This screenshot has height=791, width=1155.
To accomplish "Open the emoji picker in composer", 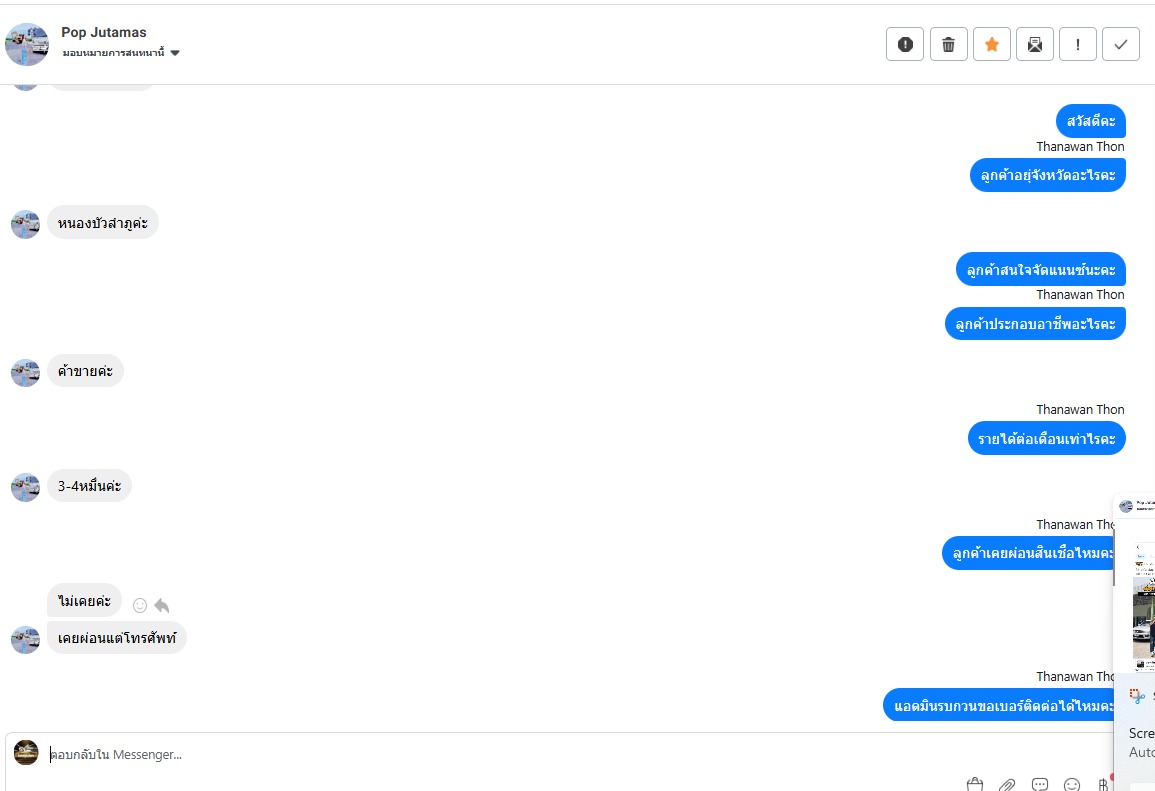I will coord(1072,784).
